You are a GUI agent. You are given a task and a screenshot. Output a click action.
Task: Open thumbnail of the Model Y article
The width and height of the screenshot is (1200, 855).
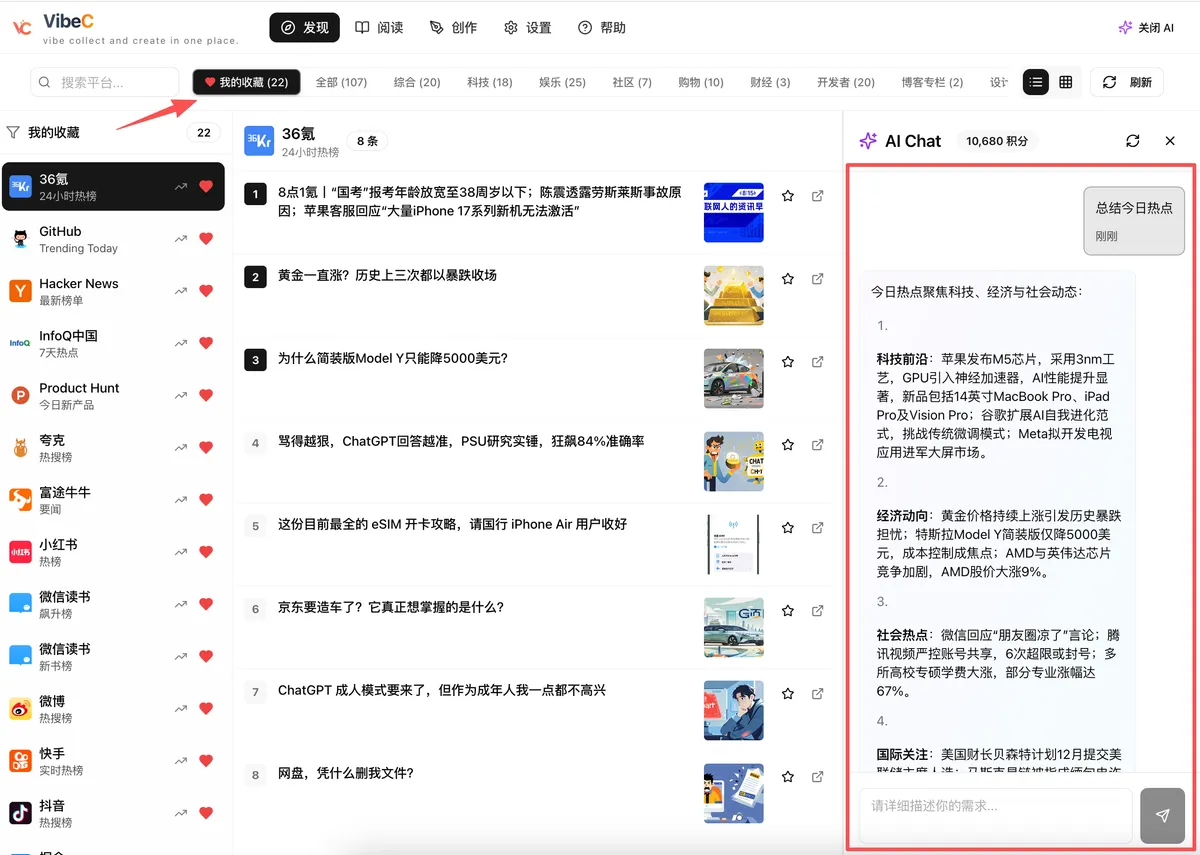pyautogui.click(x=733, y=378)
